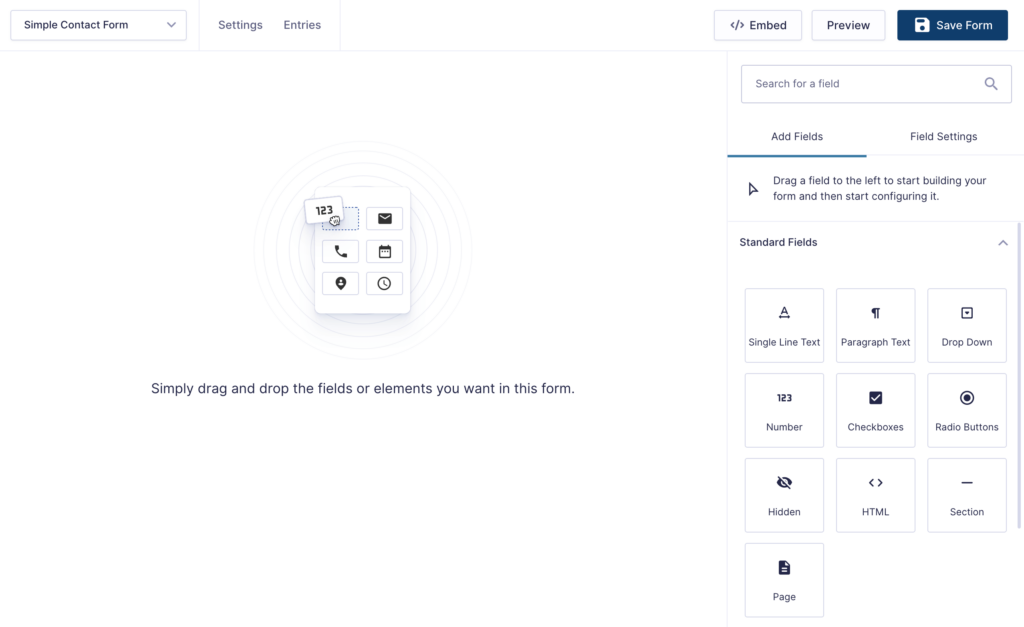Open the form Settings menu
The height and width of the screenshot is (627, 1024).
tap(240, 25)
